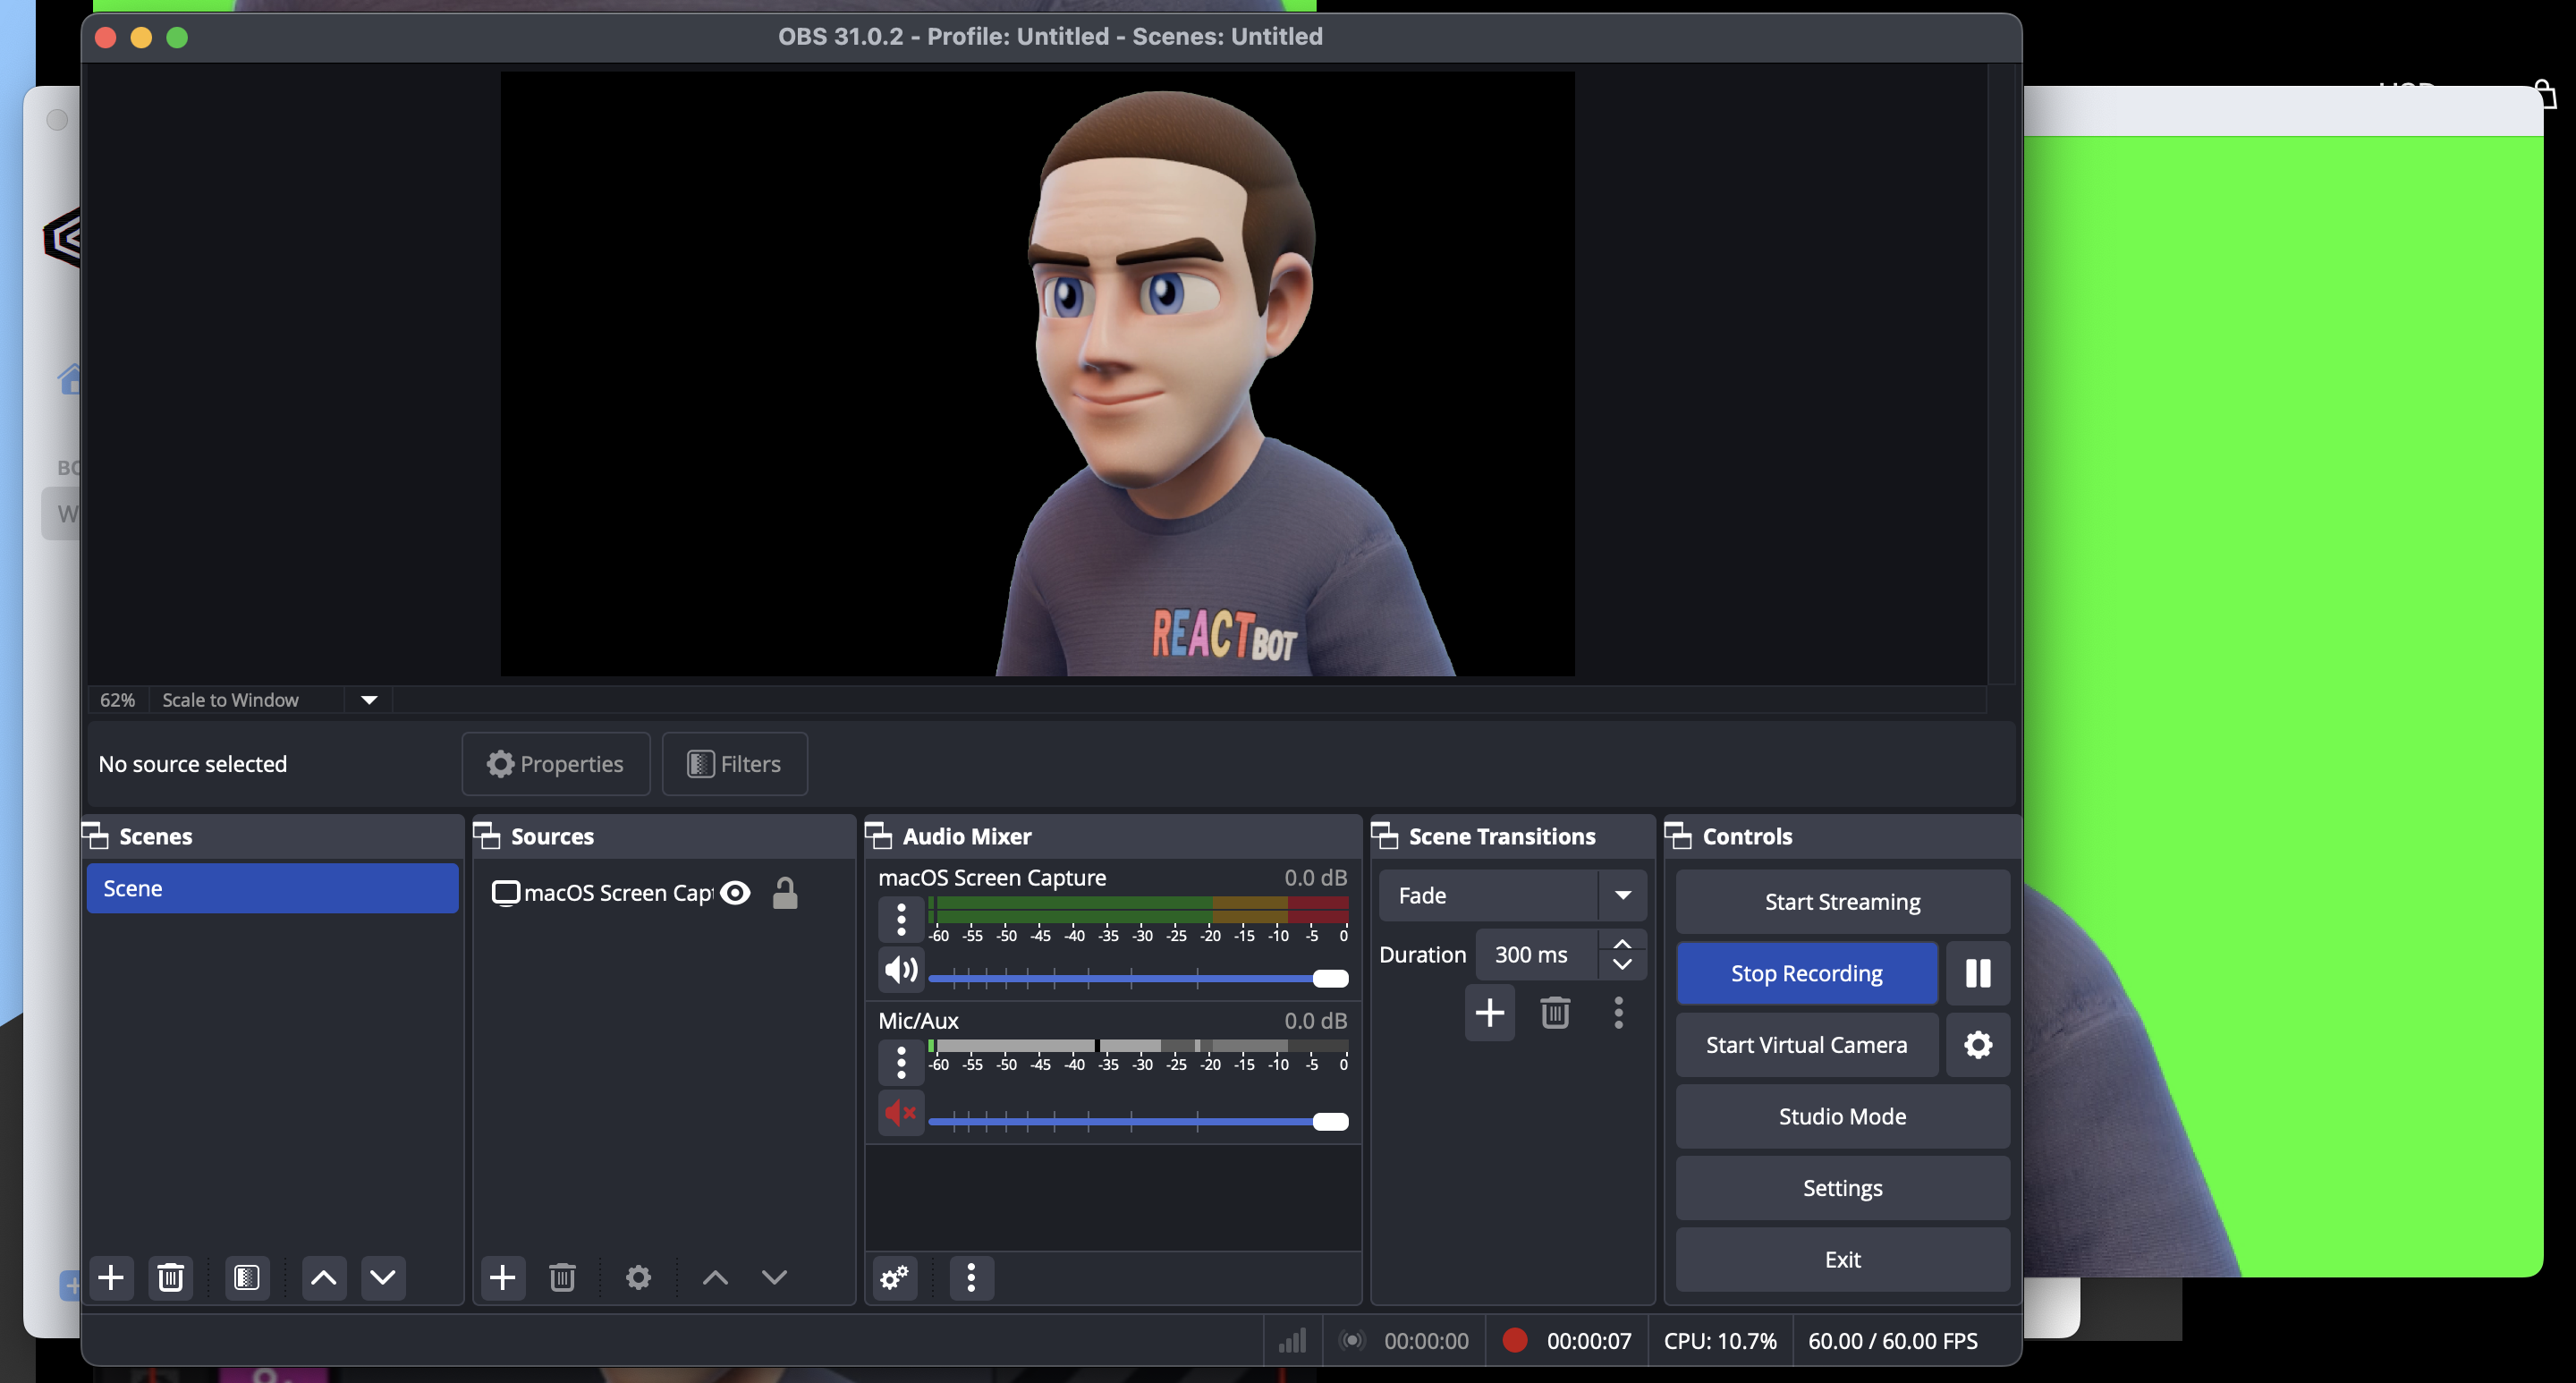2576x1383 pixels.
Task: Open virtual camera settings gear
Action: pyautogui.click(x=1978, y=1045)
